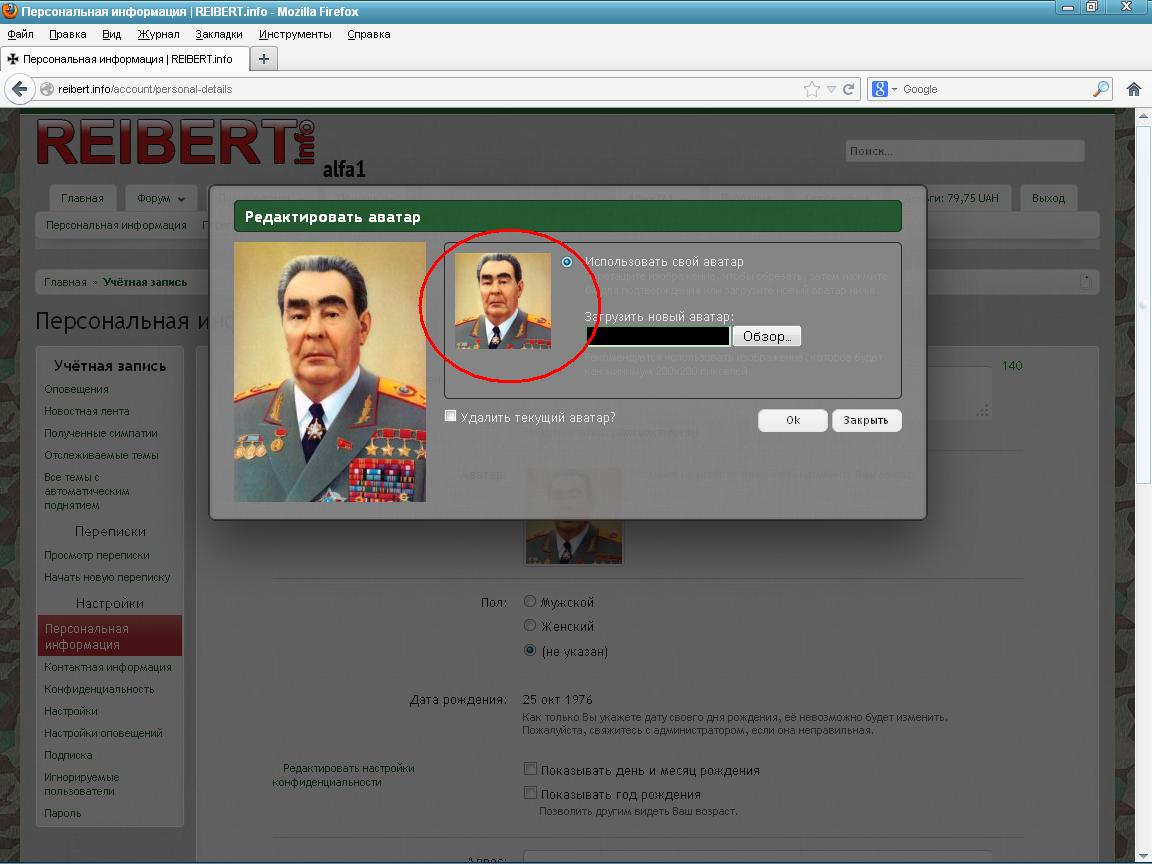The width and height of the screenshot is (1152, 864).
Task: Click the Главная breadcrumb link
Action: pyautogui.click(x=65, y=282)
